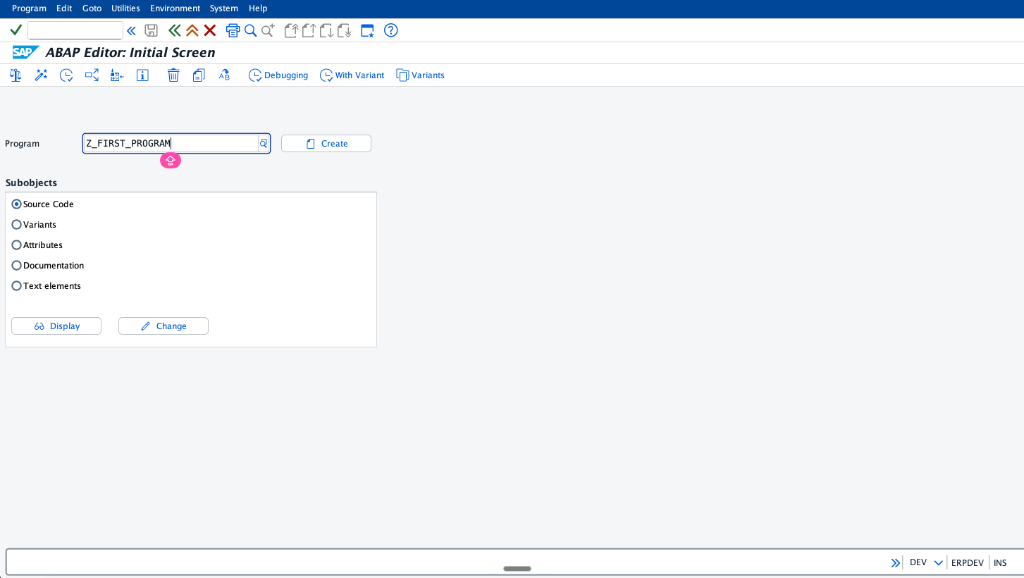Click the orange Exit up-arrows icon
Viewport: 1024px width, 578px height.
pyautogui.click(x=192, y=31)
